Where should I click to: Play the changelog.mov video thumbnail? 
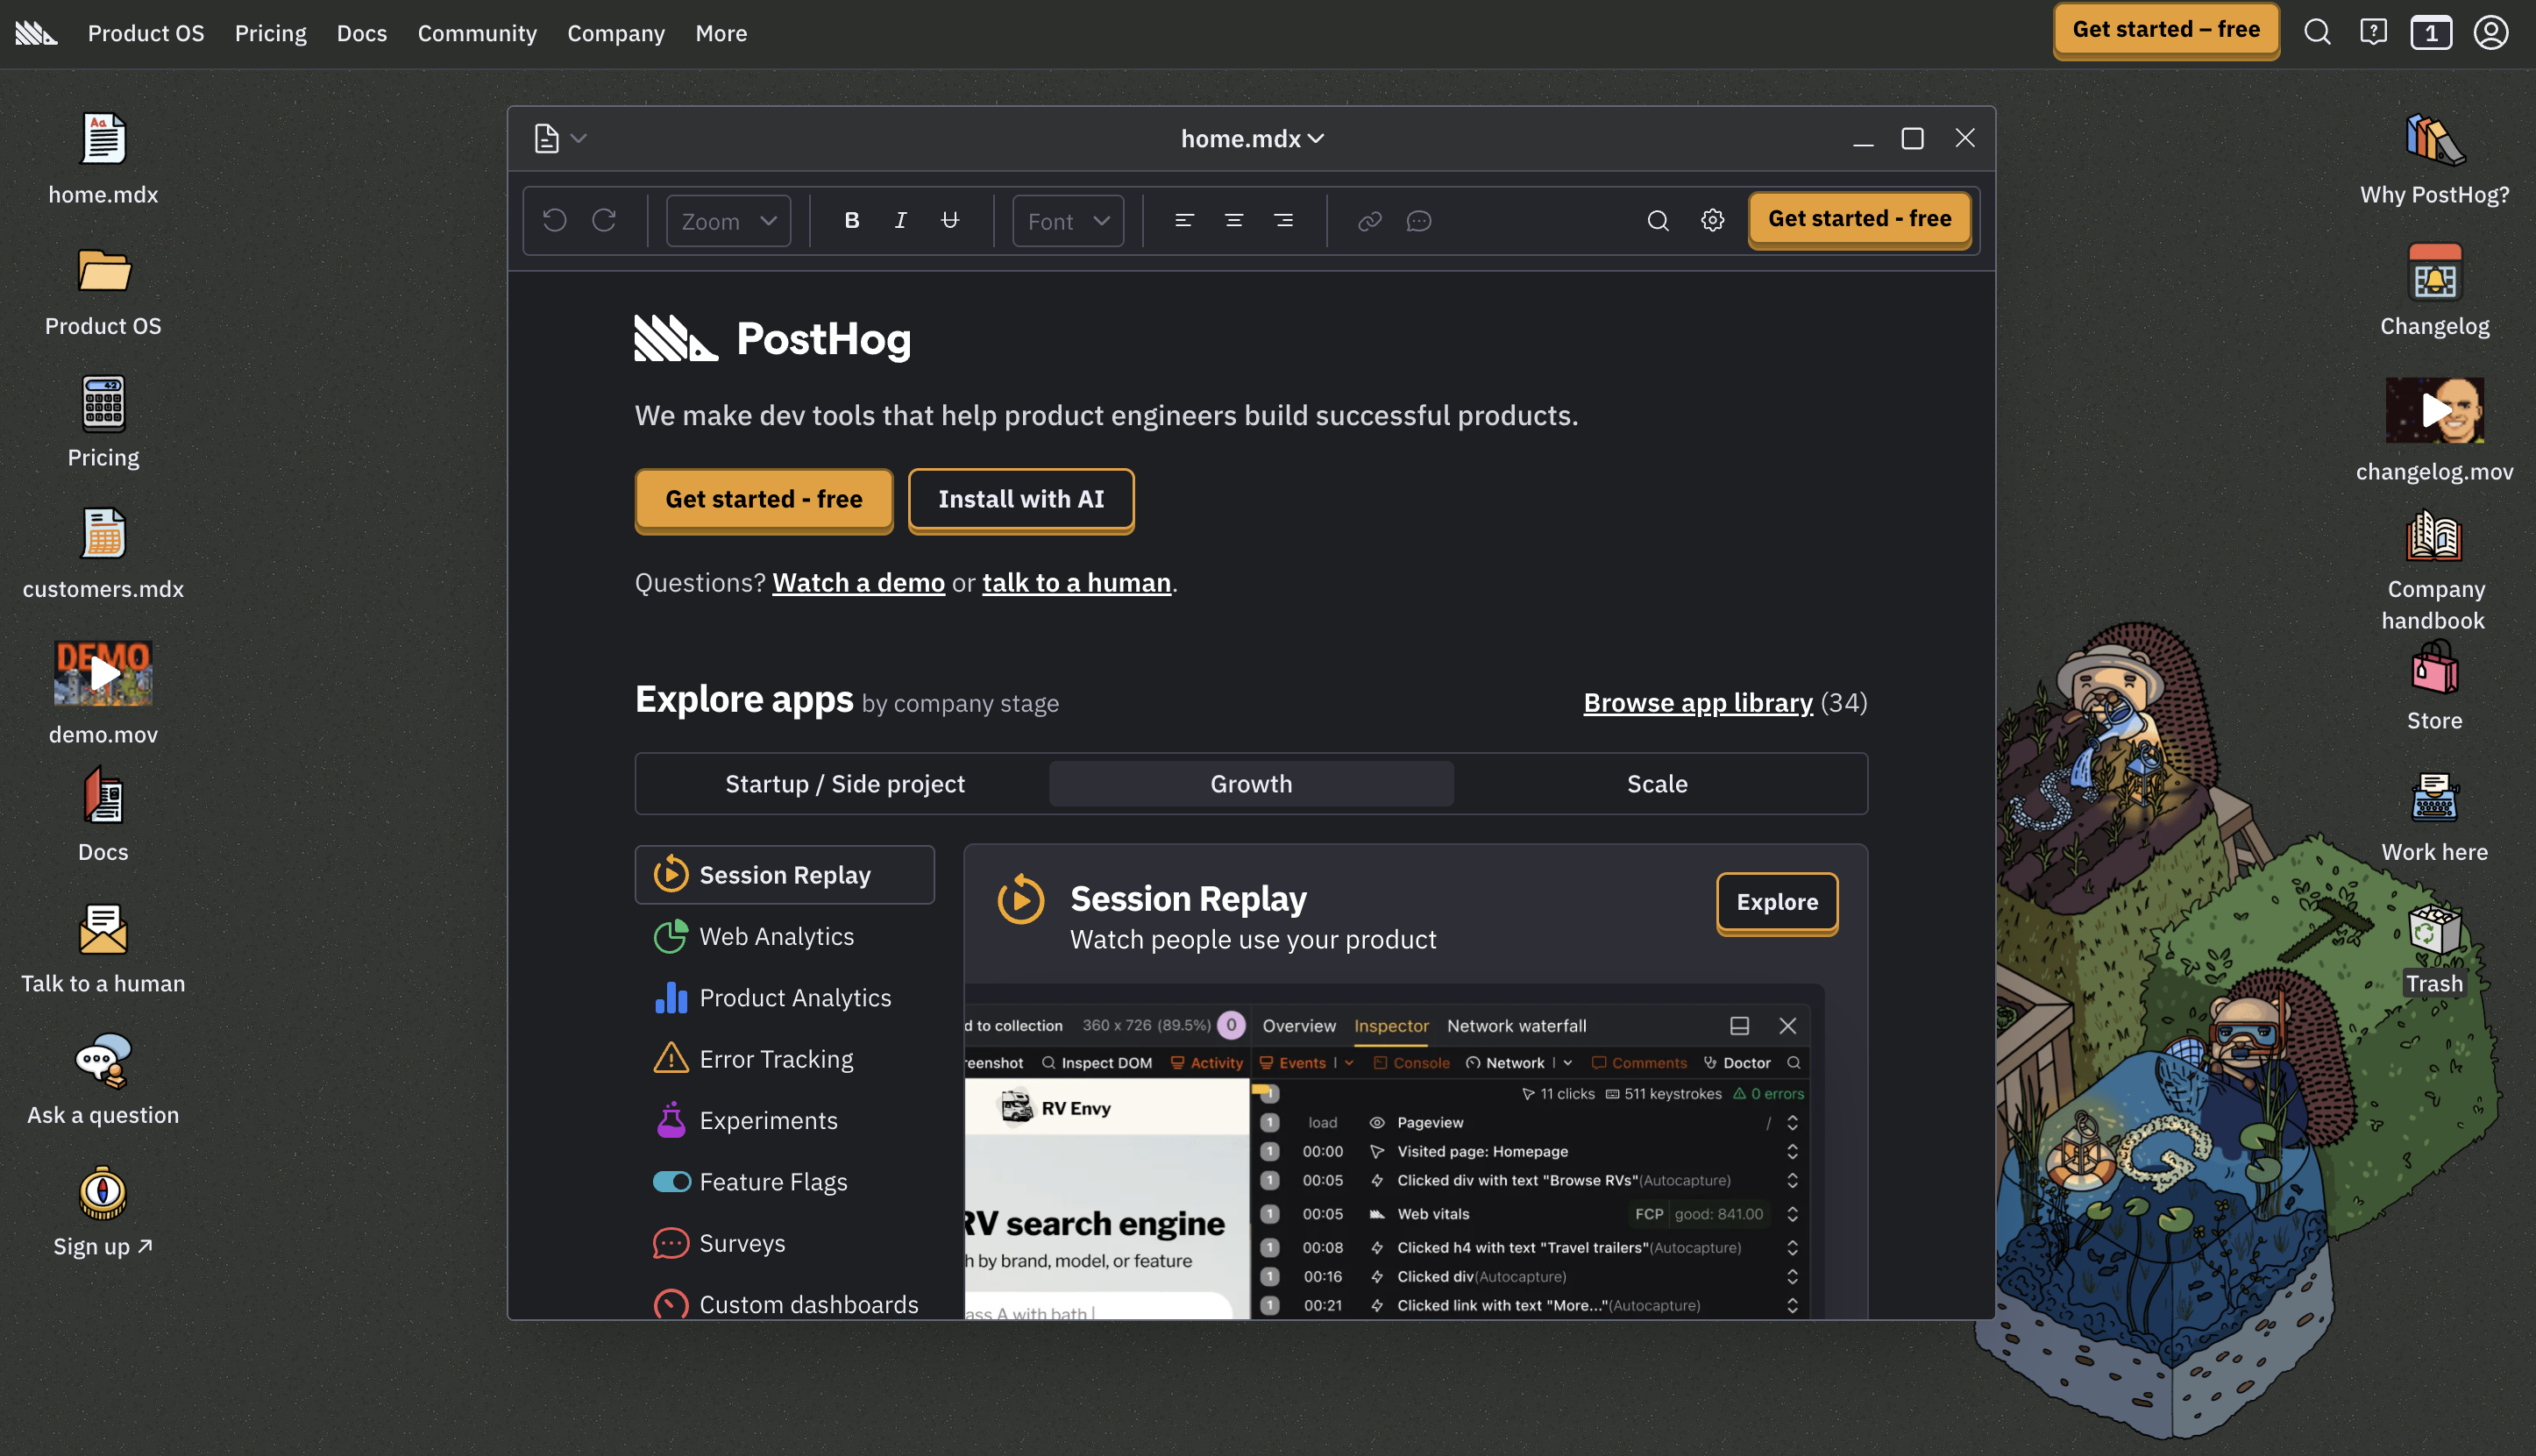[2434, 410]
